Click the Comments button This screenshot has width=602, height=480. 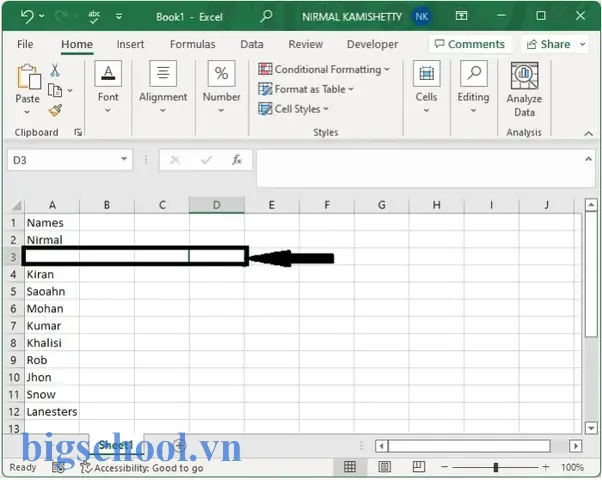[470, 44]
